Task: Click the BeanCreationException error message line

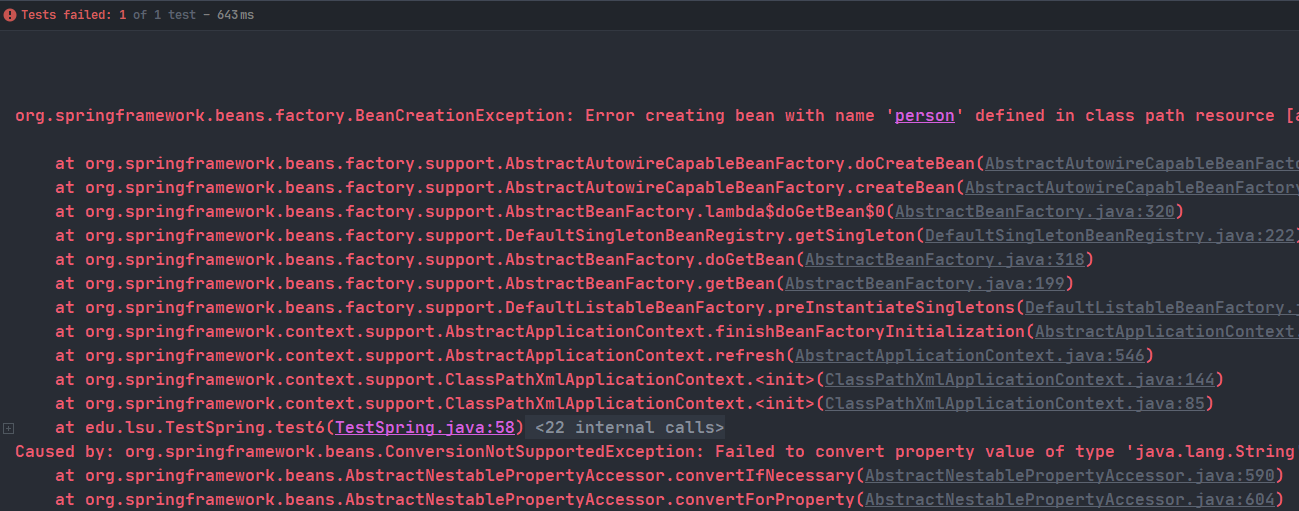Action: pyautogui.click(x=657, y=116)
